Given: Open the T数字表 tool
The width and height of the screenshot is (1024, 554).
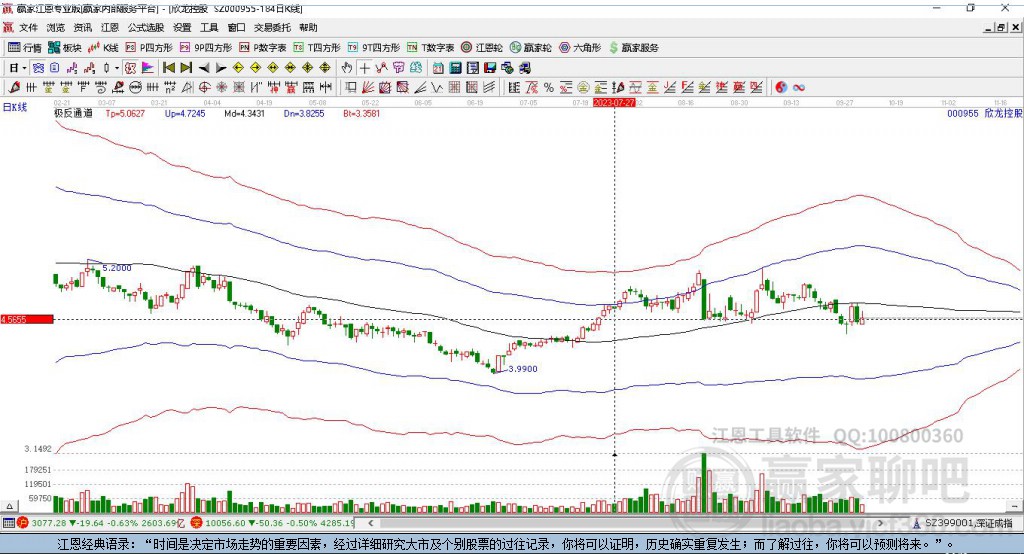Looking at the screenshot, I should click(x=430, y=48).
